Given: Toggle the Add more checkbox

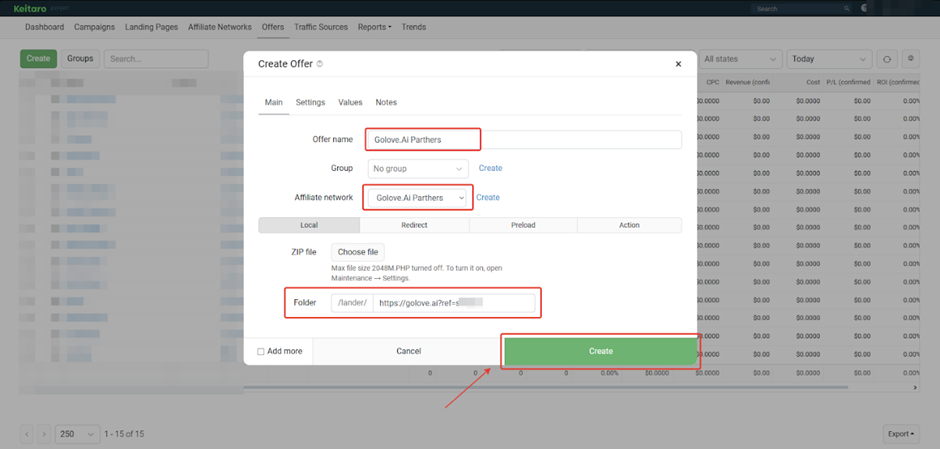Looking at the screenshot, I should click(261, 352).
